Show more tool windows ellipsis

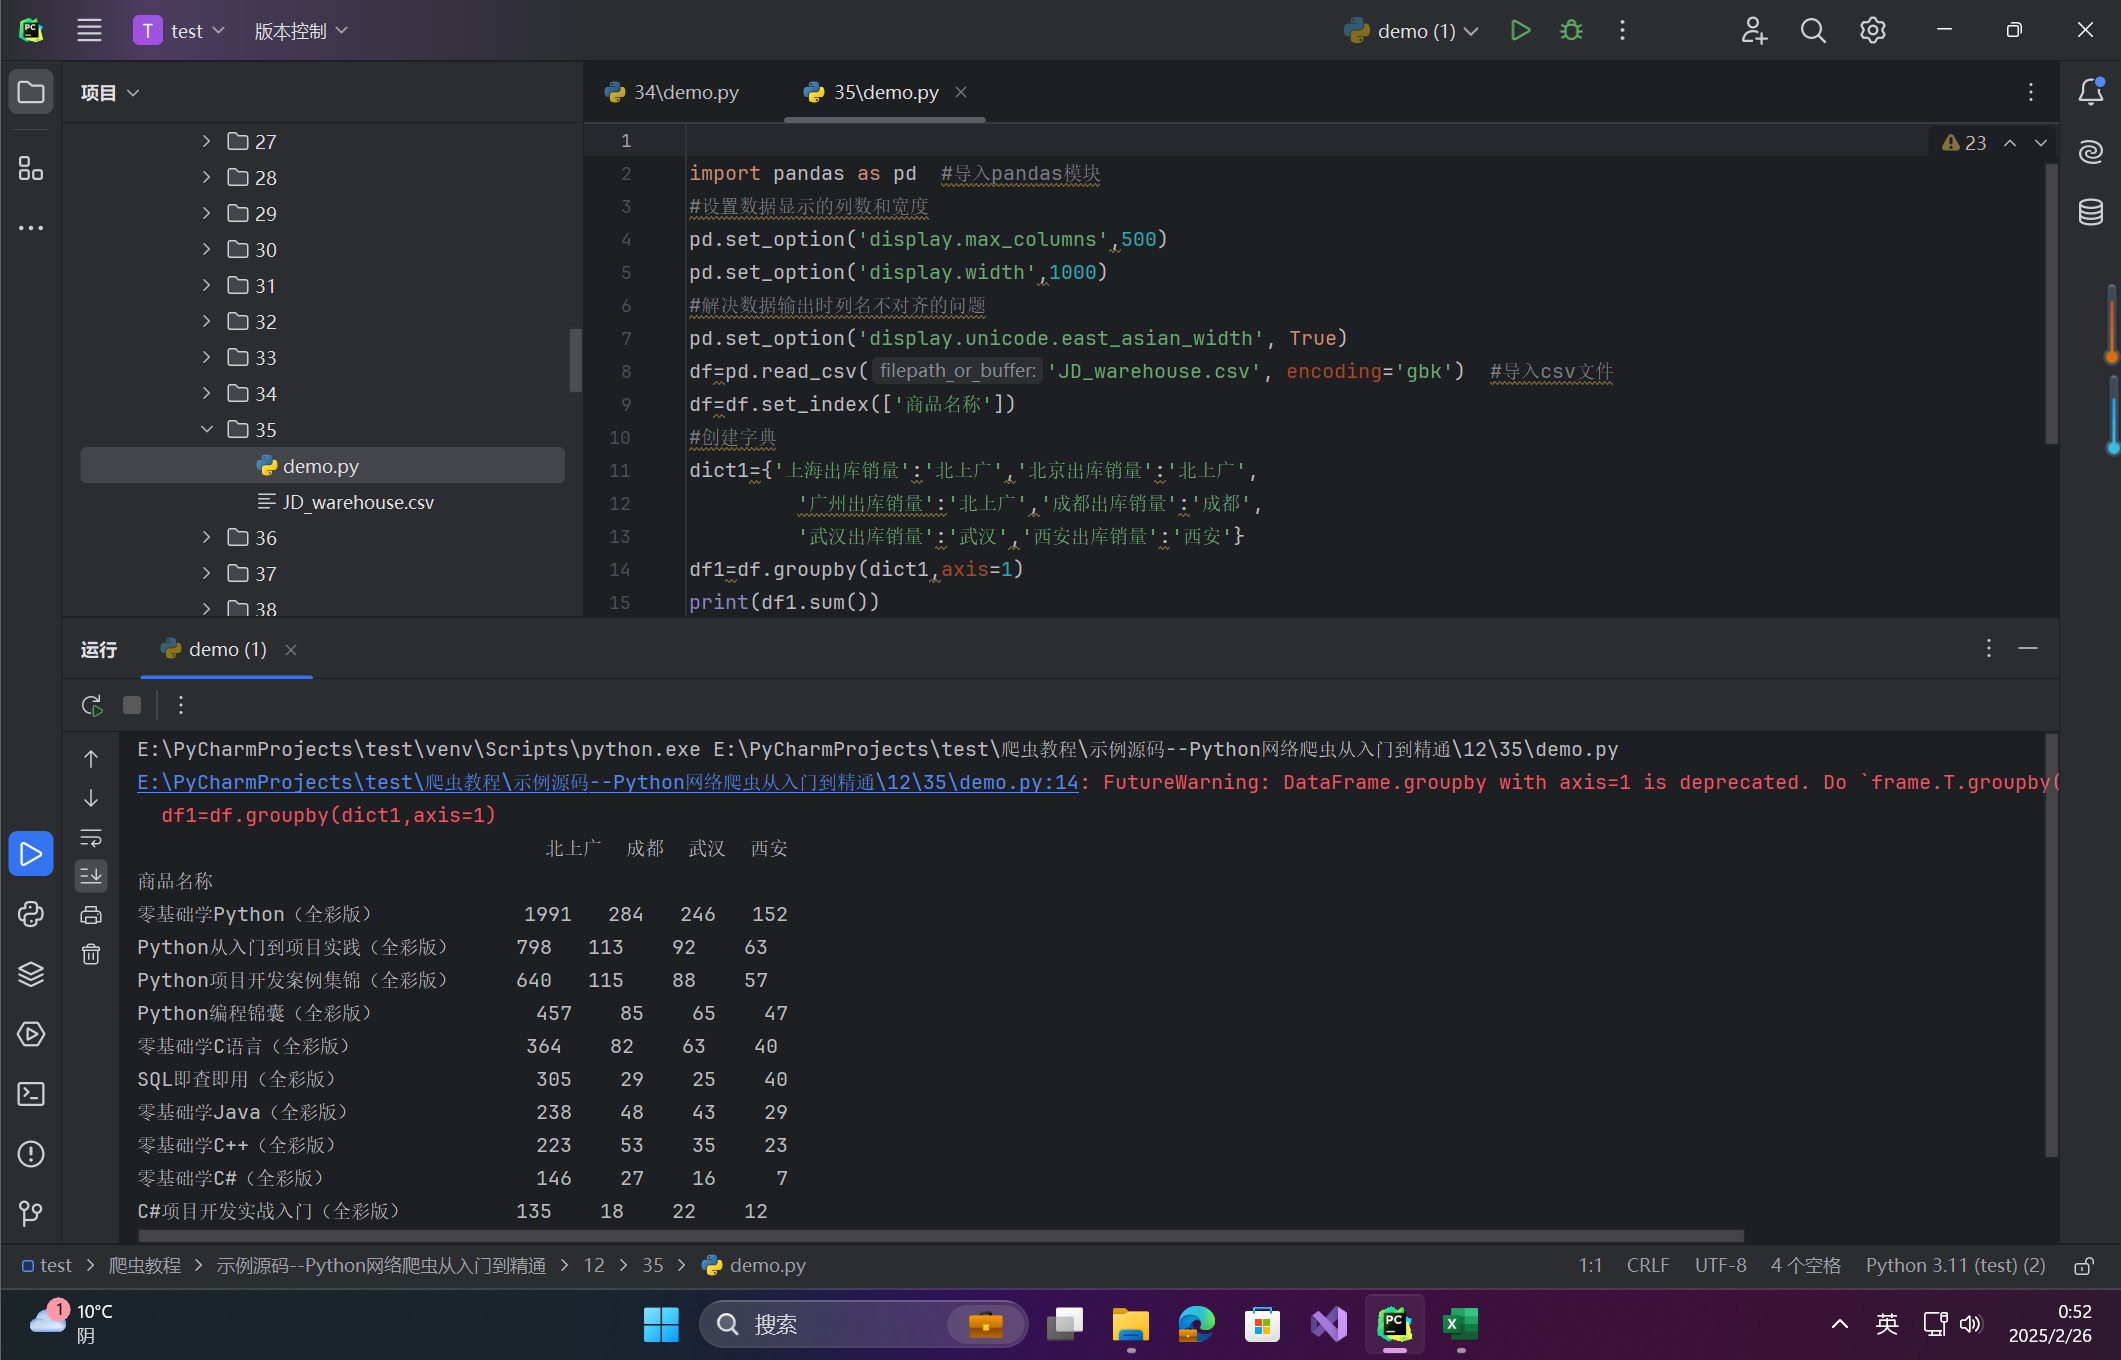[x=31, y=228]
